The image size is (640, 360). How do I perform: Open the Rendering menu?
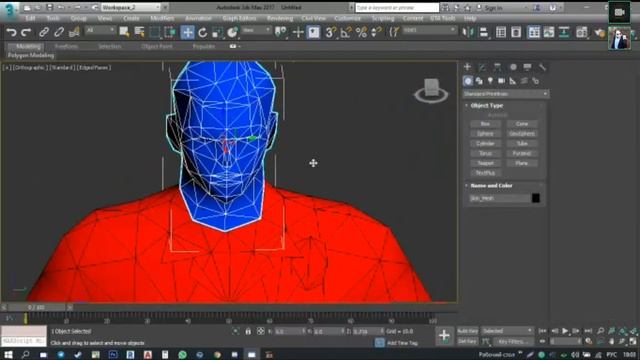coord(280,18)
